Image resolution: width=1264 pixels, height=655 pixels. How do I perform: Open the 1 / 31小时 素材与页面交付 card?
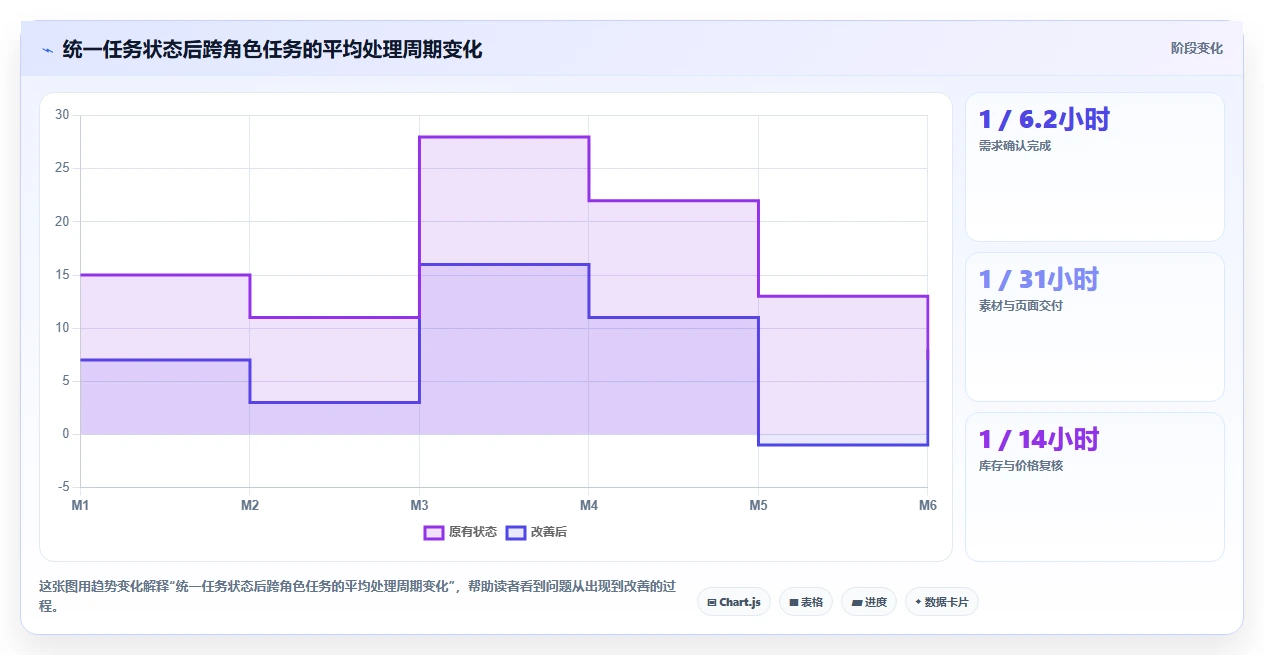click(x=1094, y=327)
